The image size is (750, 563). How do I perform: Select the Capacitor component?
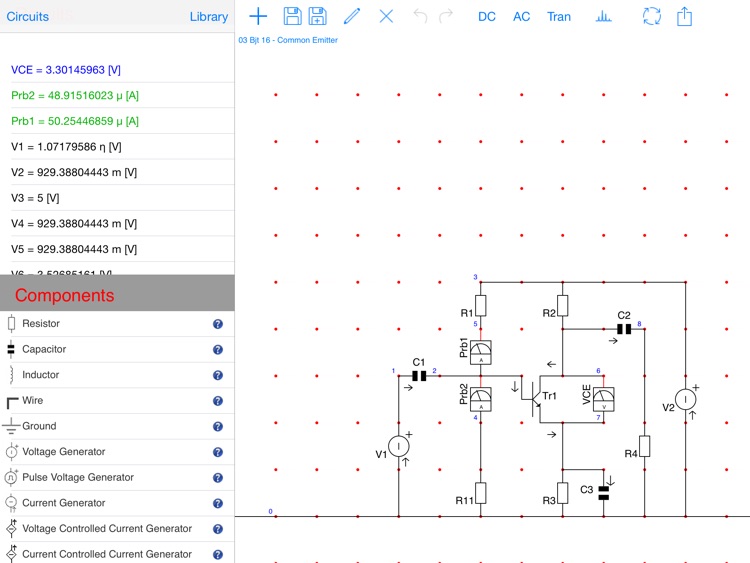117,349
